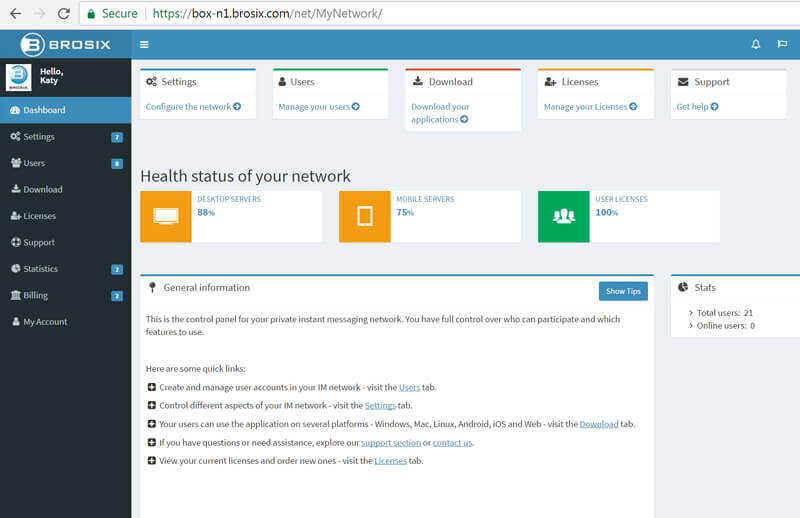The height and width of the screenshot is (518, 800).
Task: Click the Users card person icon
Action: tap(282, 82)
